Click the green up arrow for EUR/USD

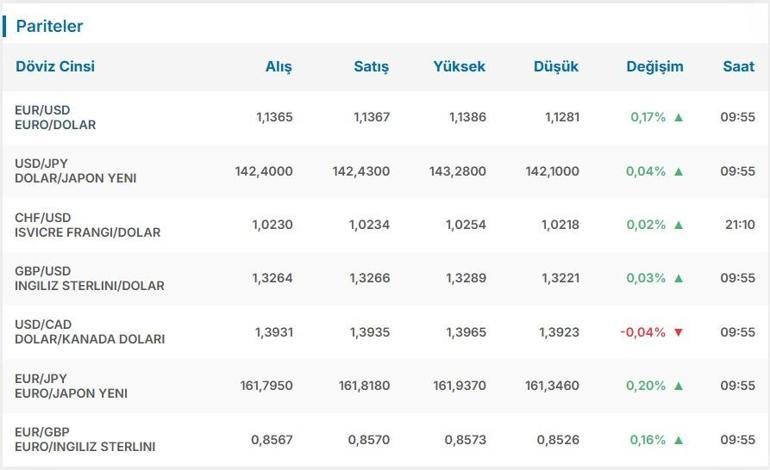coord(679,117)
